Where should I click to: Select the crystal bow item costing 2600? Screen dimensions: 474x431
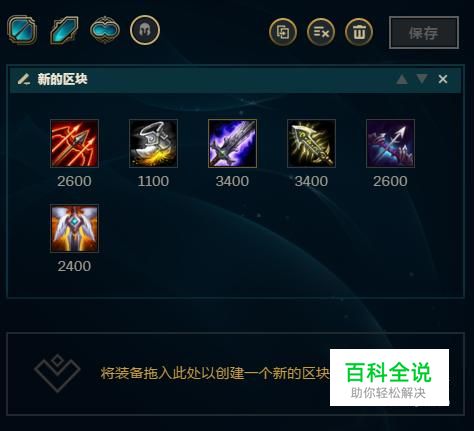(x=390, y=143)
